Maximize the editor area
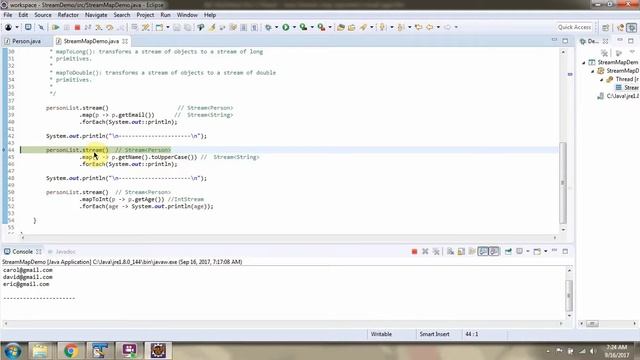640x360 pixels. (565, 41)
